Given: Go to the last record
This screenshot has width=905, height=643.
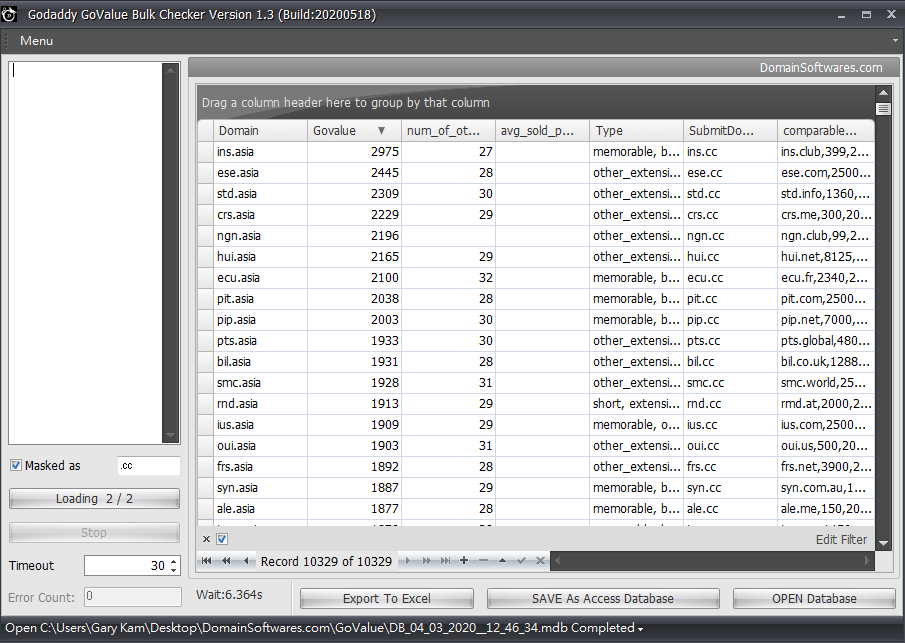Looking at the screenshot, I should point(445,560).
